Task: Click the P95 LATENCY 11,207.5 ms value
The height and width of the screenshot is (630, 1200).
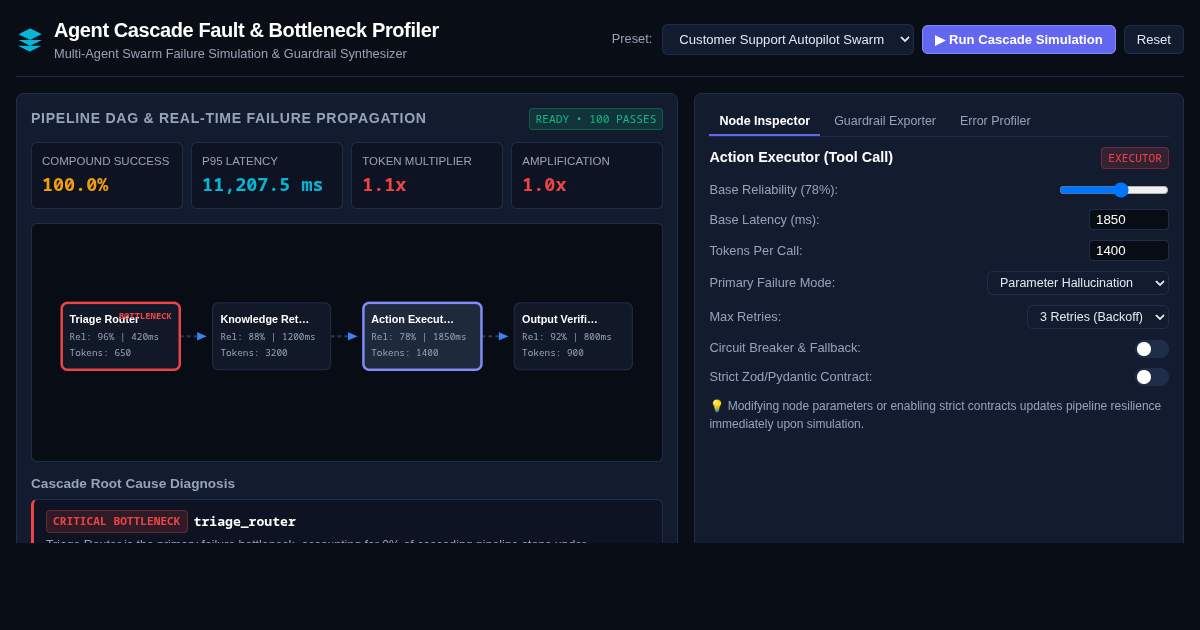Action: [263, 185]
